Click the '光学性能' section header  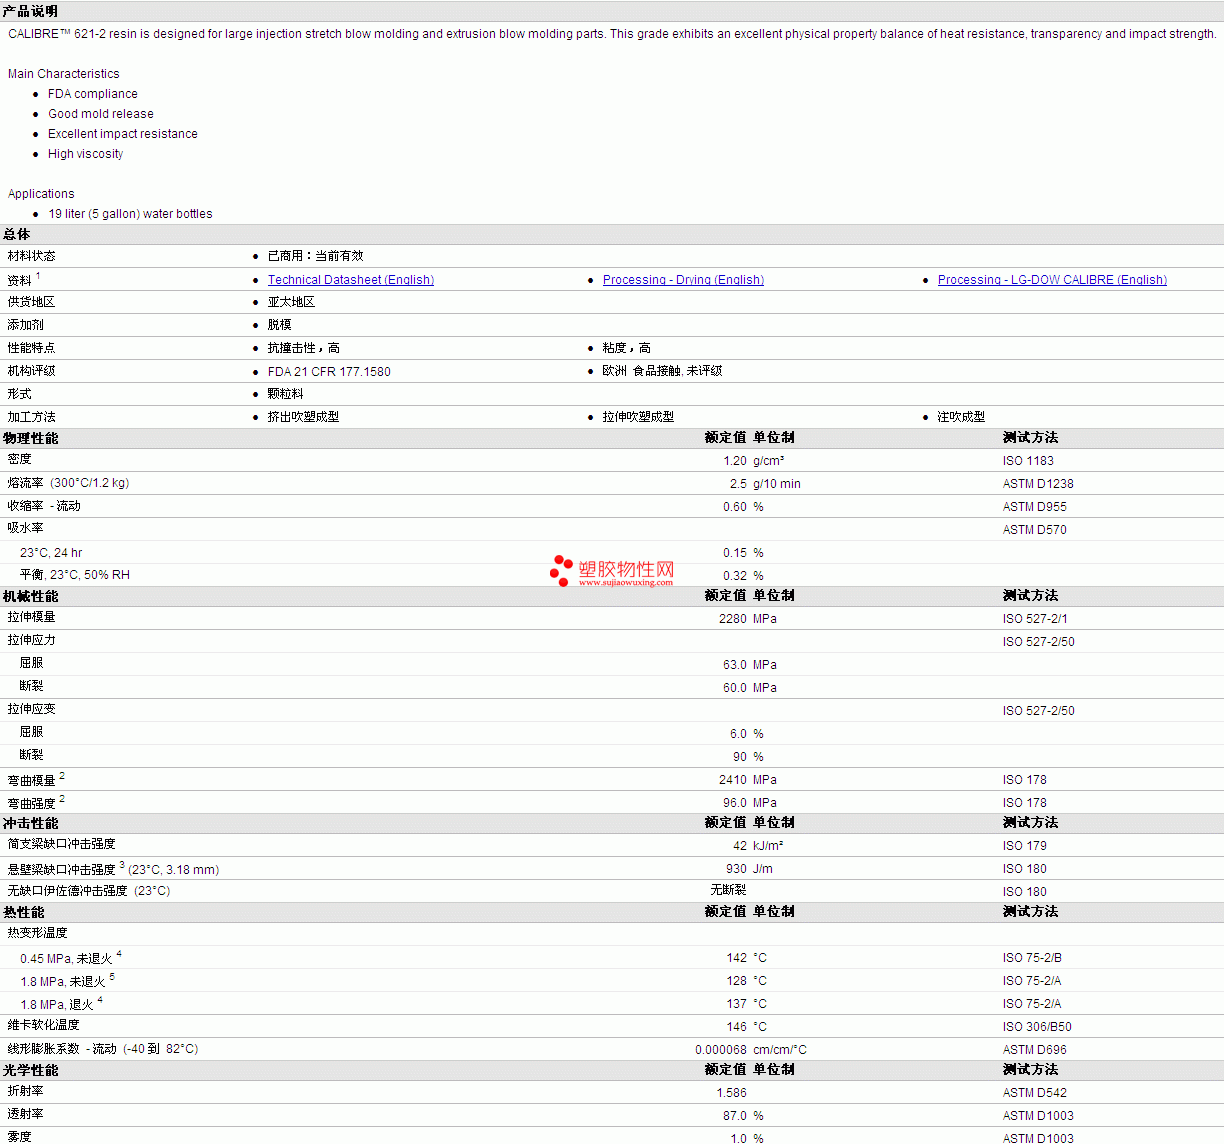click(31, 1070)
